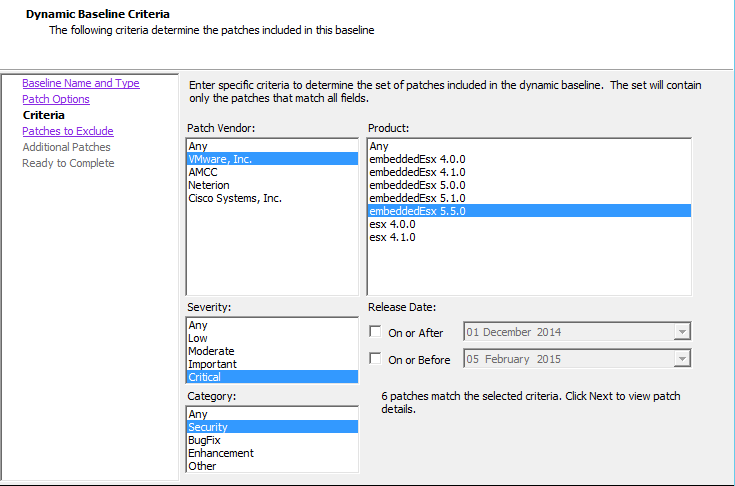Image resolution: width=735 pixels, height=486 pixels.
Task: Choose embeddedEsx 5.1.0 in Product list
Action: point(417,198)
